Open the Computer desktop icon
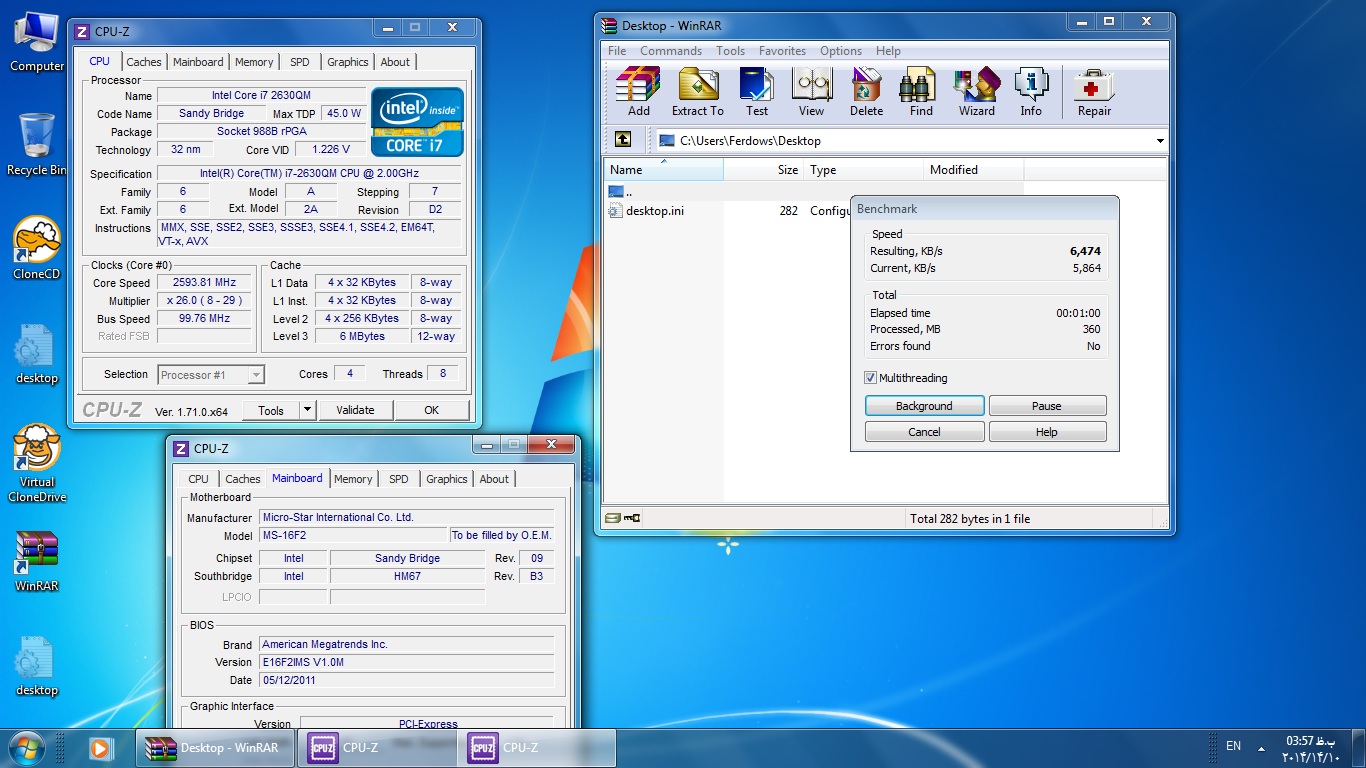This screenshot has height=768, width=1366. 37,42
